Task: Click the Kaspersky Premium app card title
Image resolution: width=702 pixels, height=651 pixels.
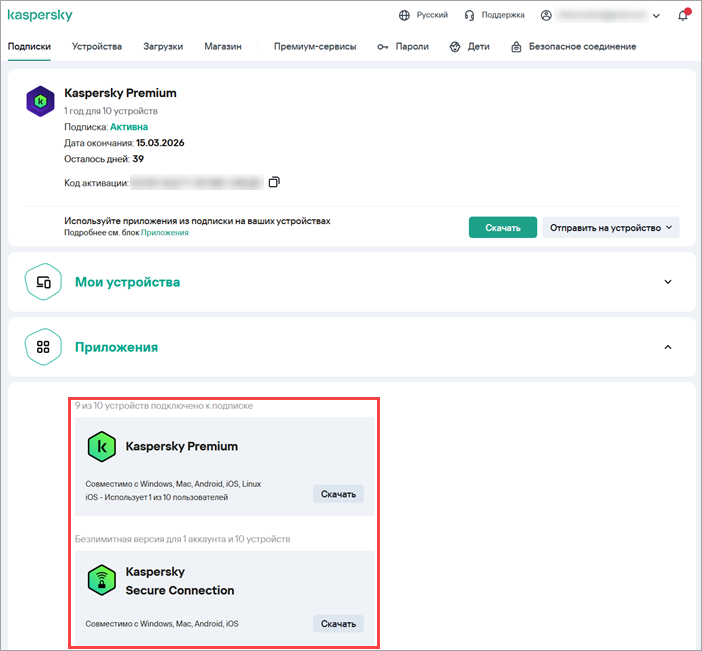Action: [x=181, y=446]
